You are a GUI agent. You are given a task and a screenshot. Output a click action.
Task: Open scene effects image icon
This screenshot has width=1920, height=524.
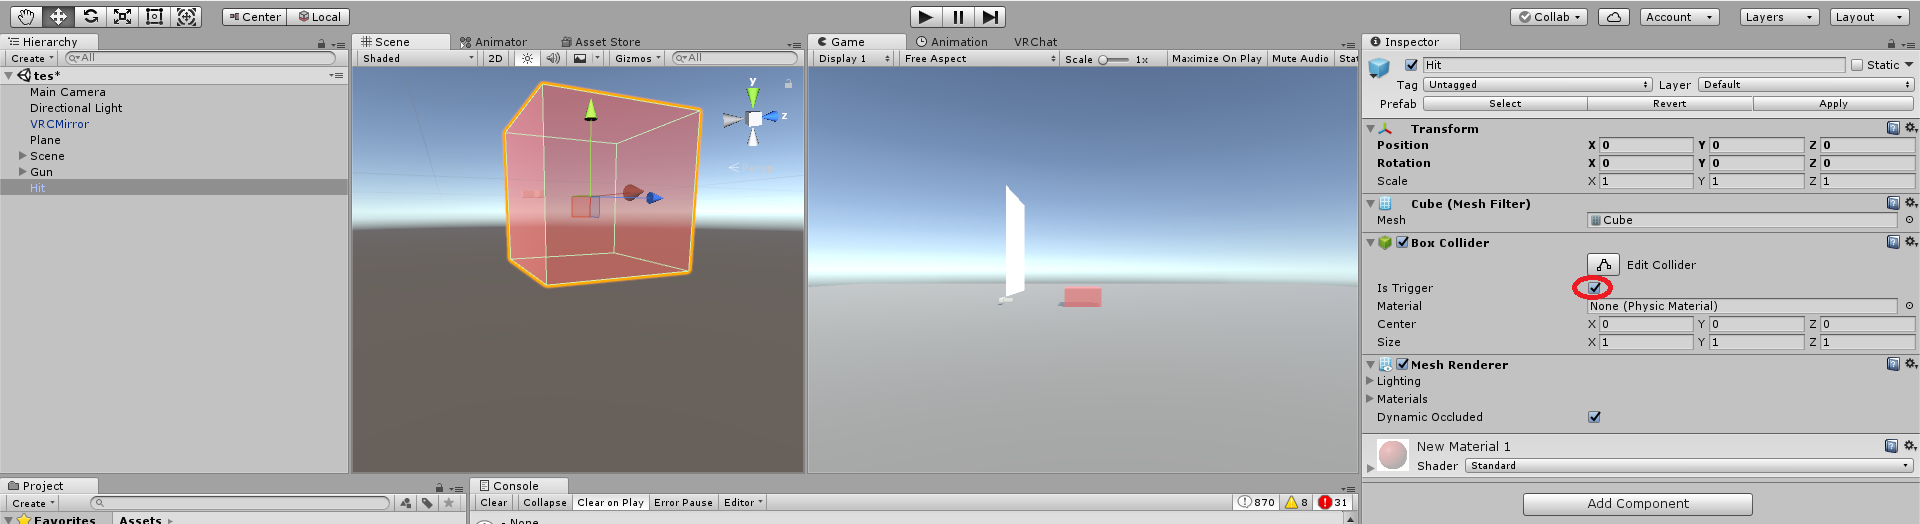coord(580,58)
